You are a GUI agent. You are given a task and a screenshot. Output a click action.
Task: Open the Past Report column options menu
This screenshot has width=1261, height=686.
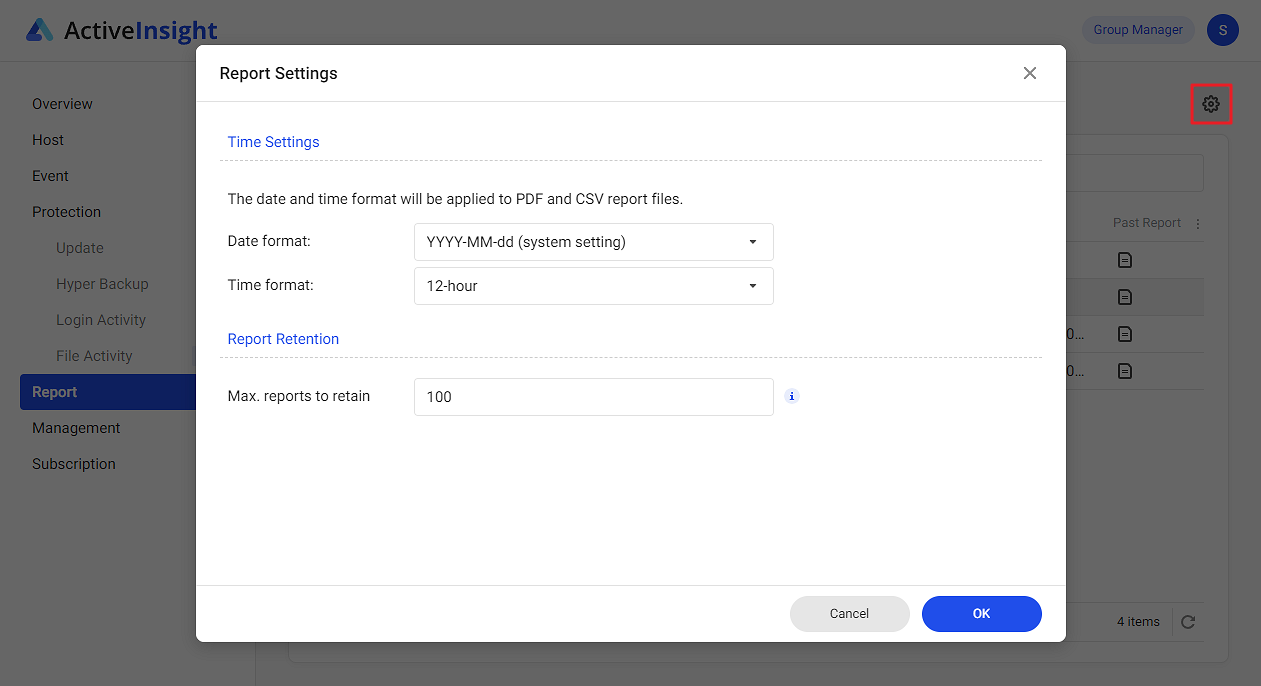[x=1197, y=222]
